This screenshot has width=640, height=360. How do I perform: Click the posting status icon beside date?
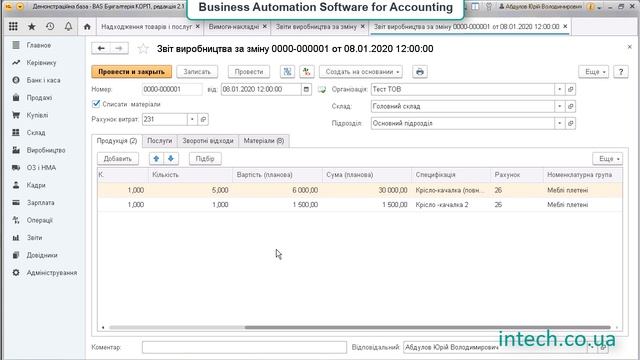322,89
